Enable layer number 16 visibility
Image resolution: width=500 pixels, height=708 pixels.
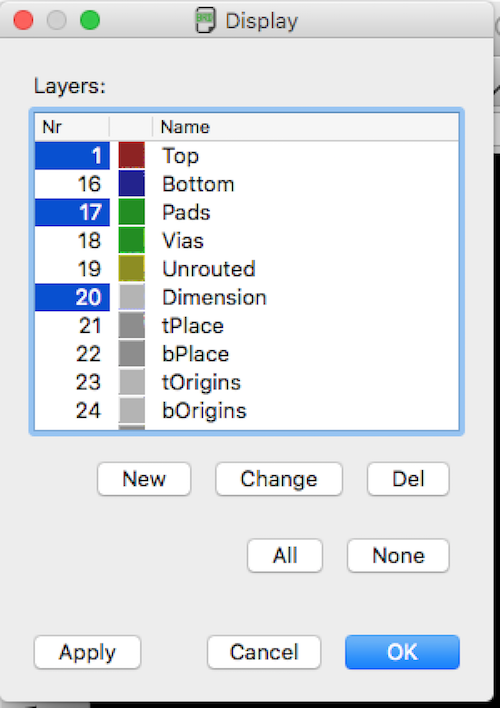72,184
